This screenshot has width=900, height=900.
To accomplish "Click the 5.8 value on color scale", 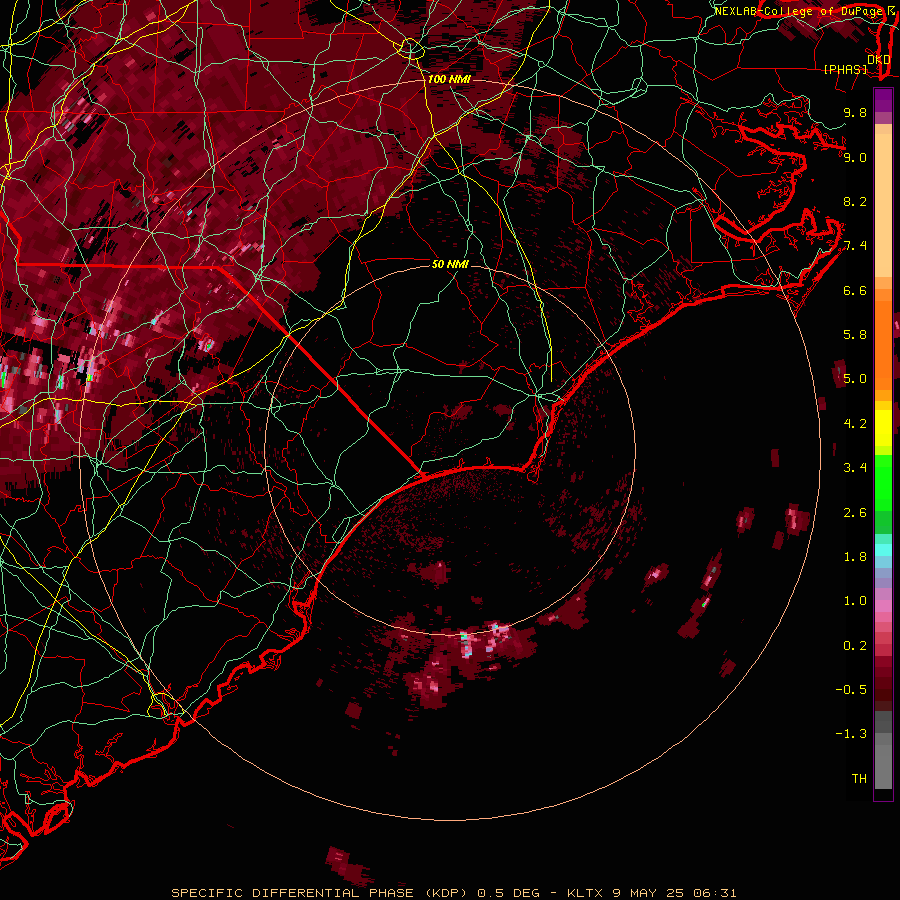I will 855,335.
